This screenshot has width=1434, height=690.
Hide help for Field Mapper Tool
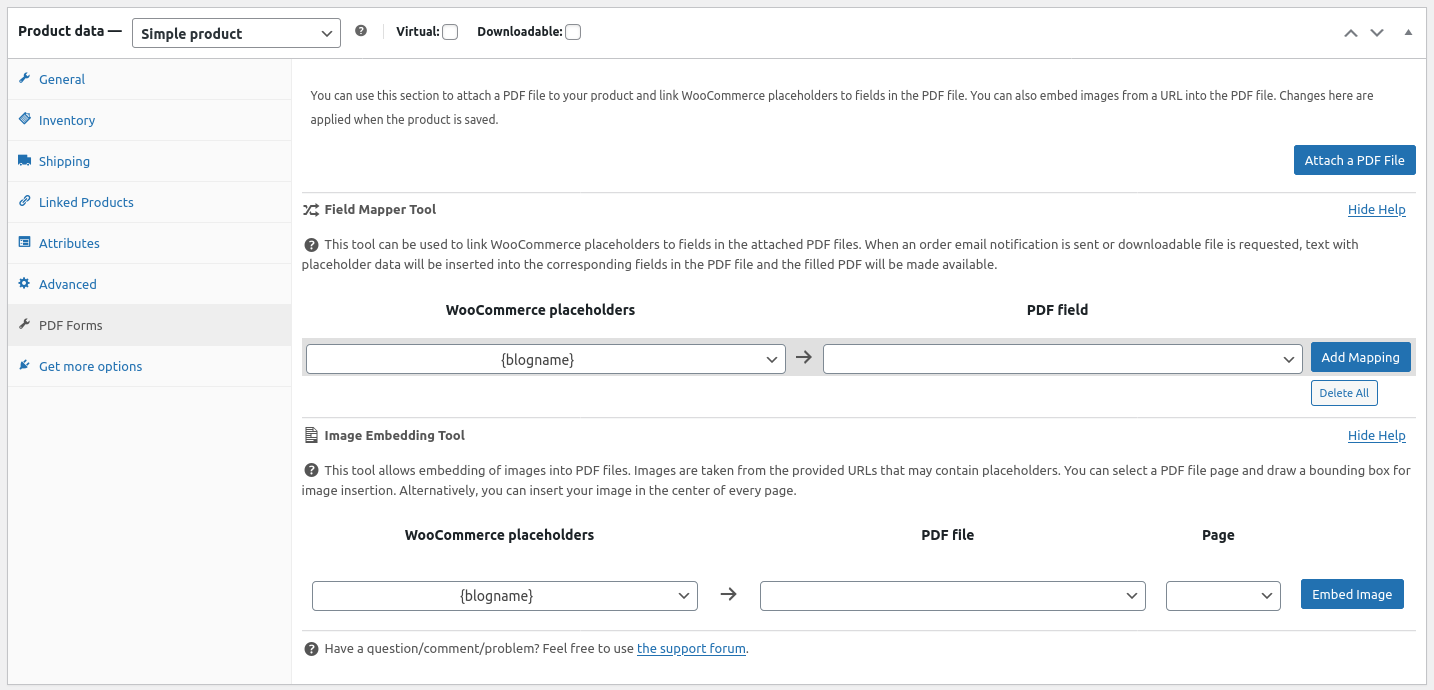(x=1376, y=210)
